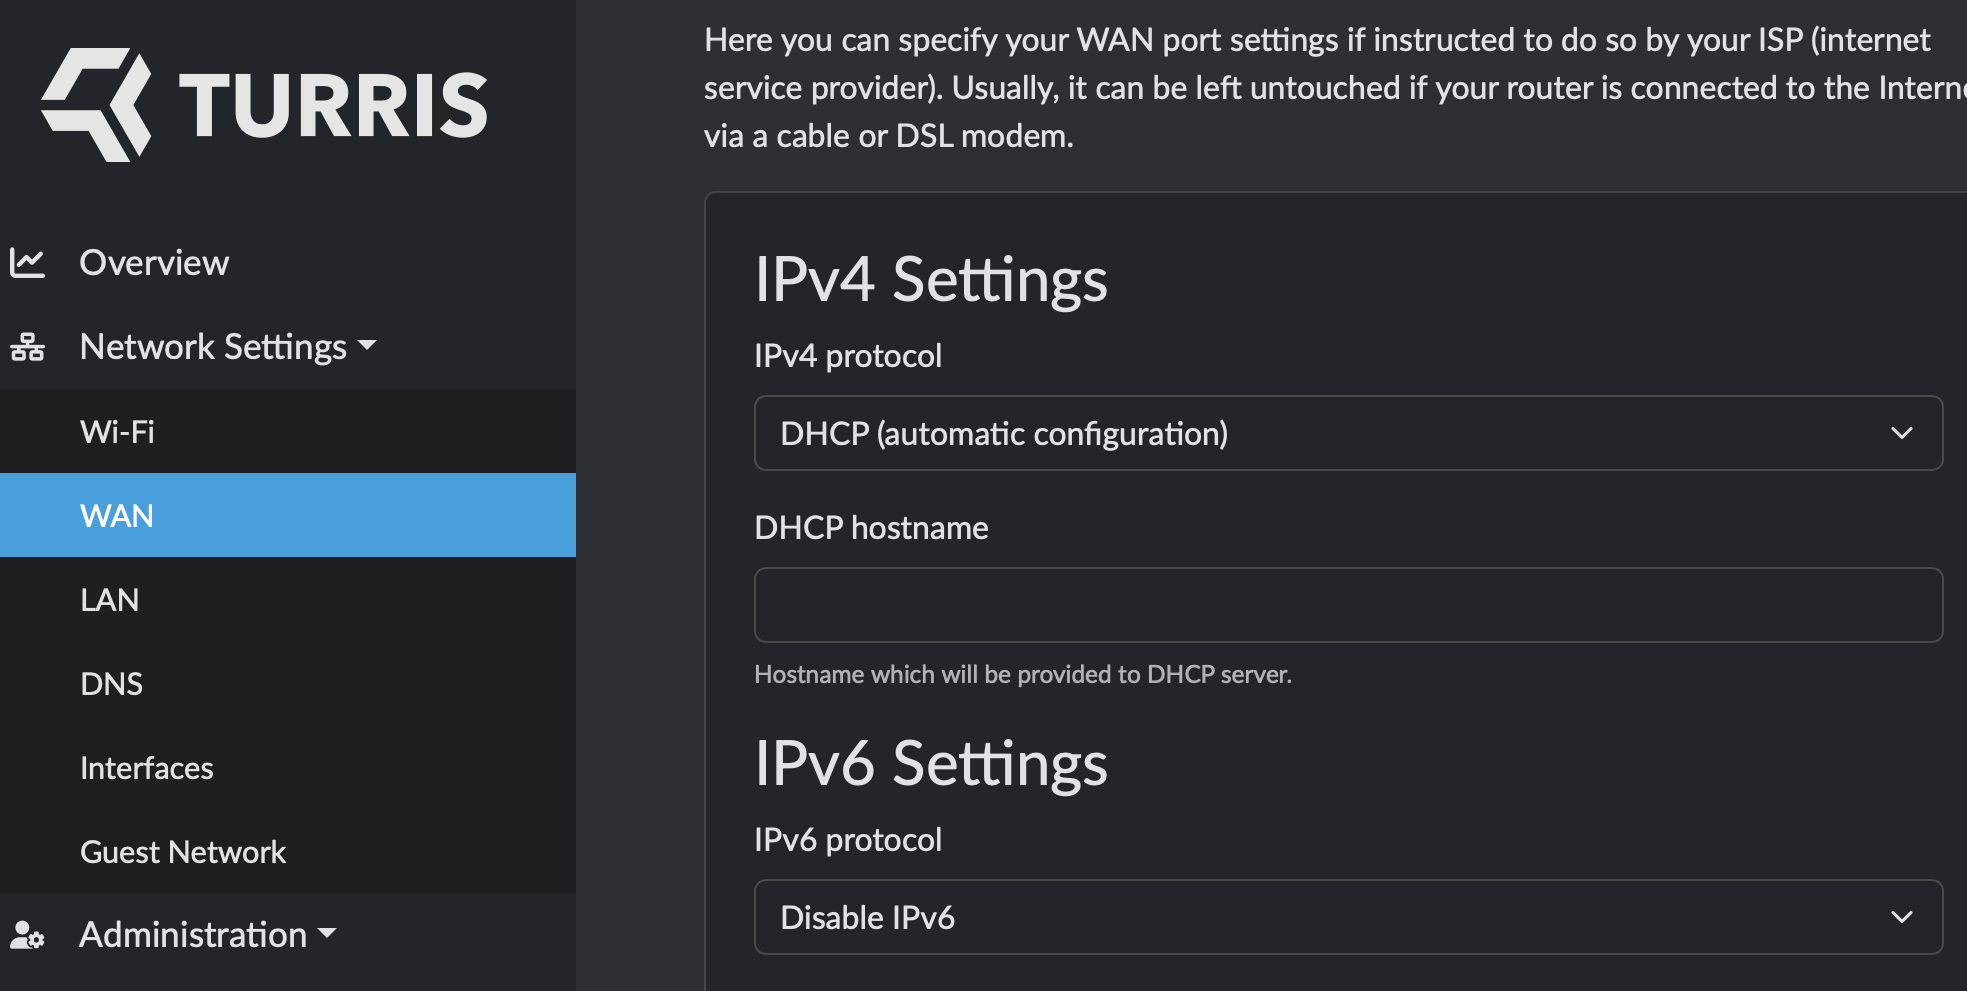Click the Network Settings topology icon

point(27,347)
